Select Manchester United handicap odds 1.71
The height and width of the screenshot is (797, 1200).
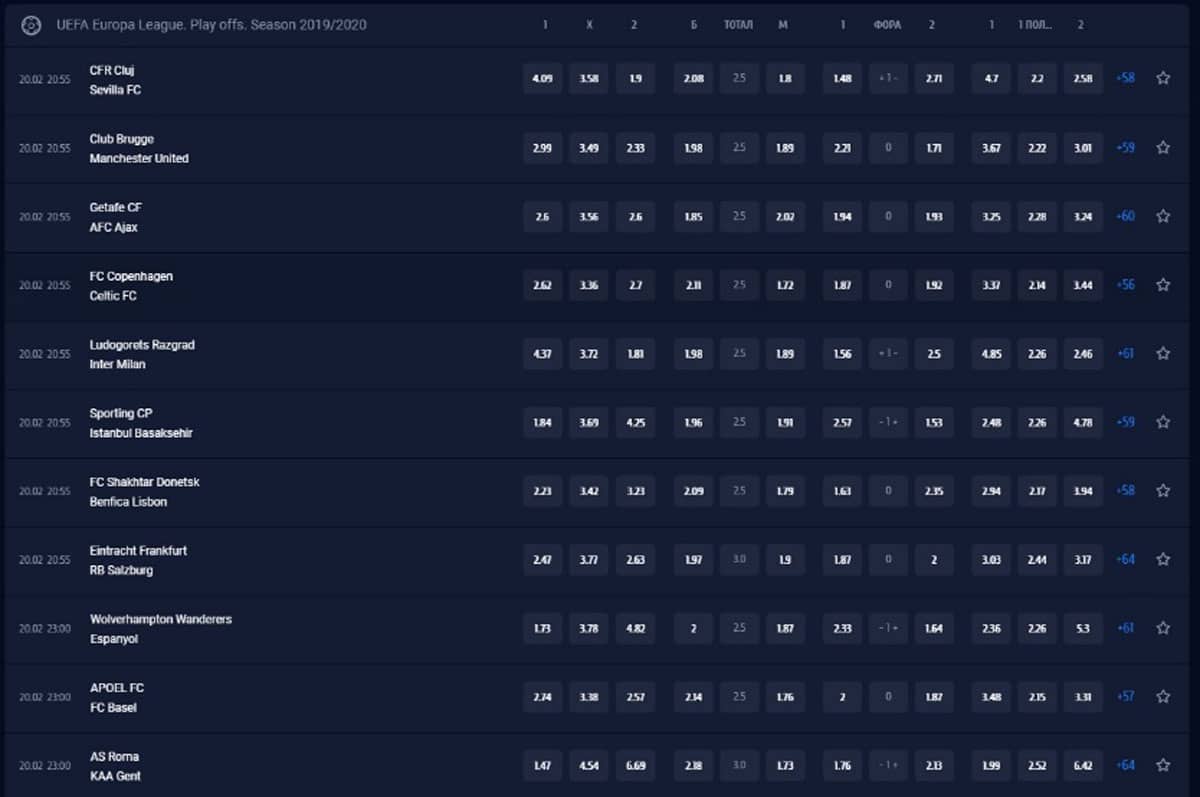(x=934, y=147)
